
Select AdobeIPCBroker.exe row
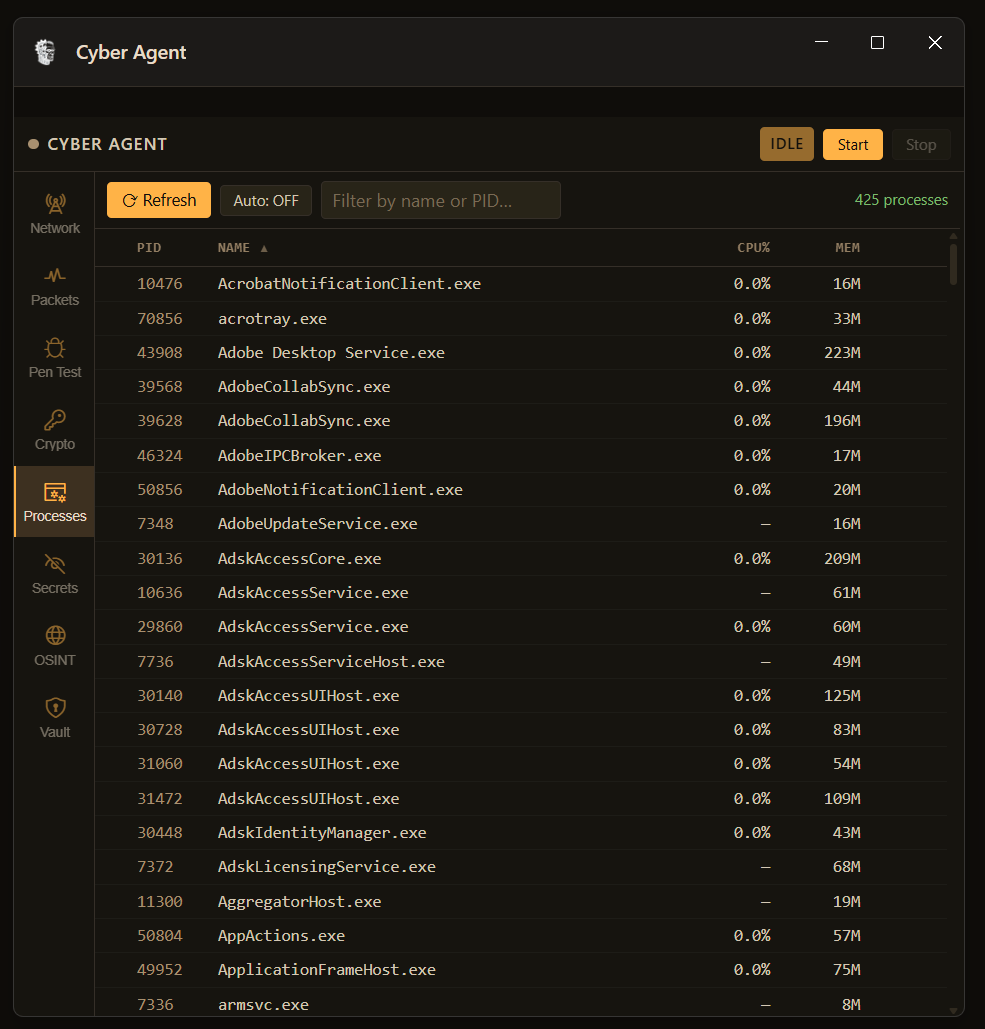click(521, 456)
